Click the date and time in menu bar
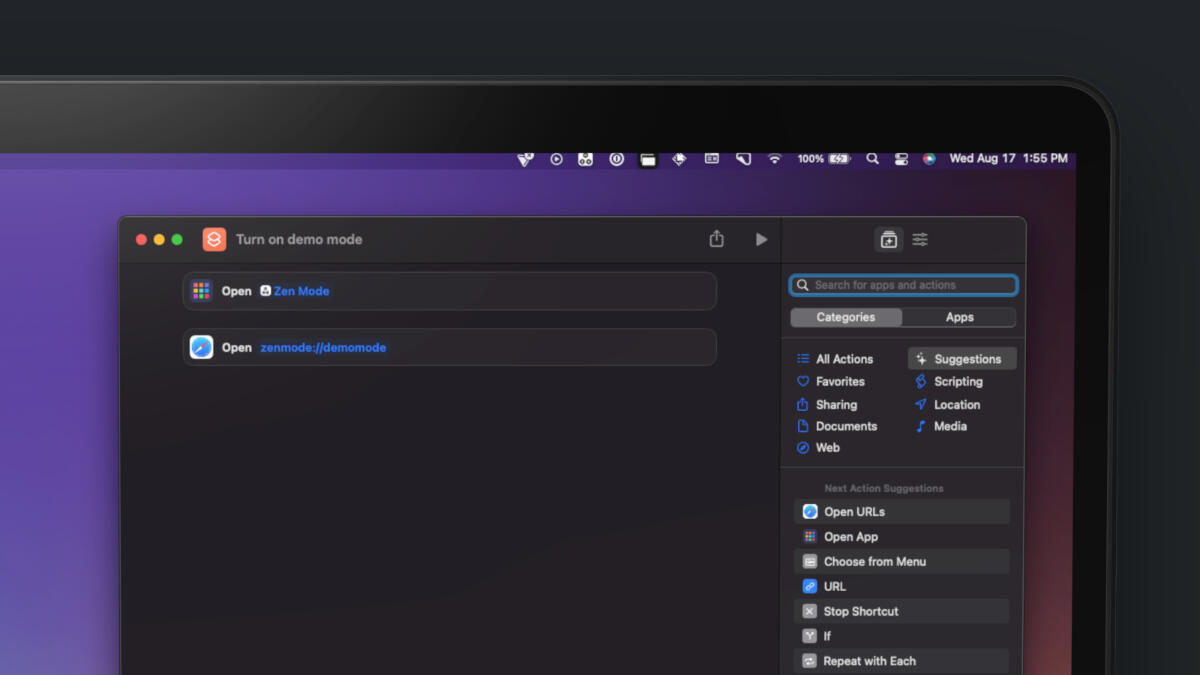 tap(1008, 159)
